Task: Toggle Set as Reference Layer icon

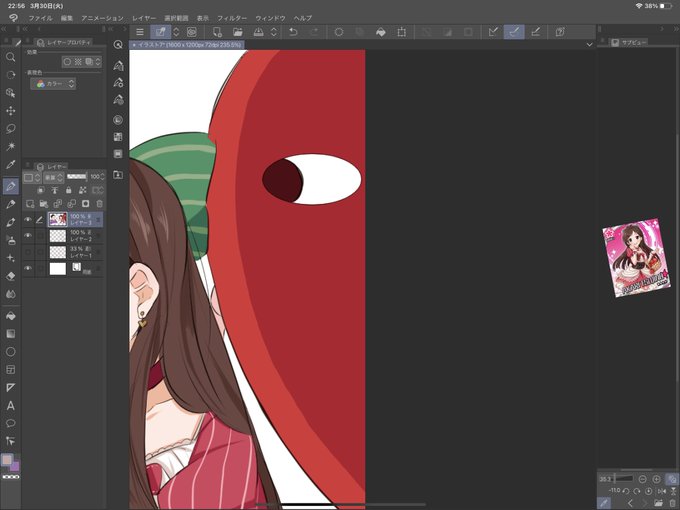Action: tap(55, 190)
